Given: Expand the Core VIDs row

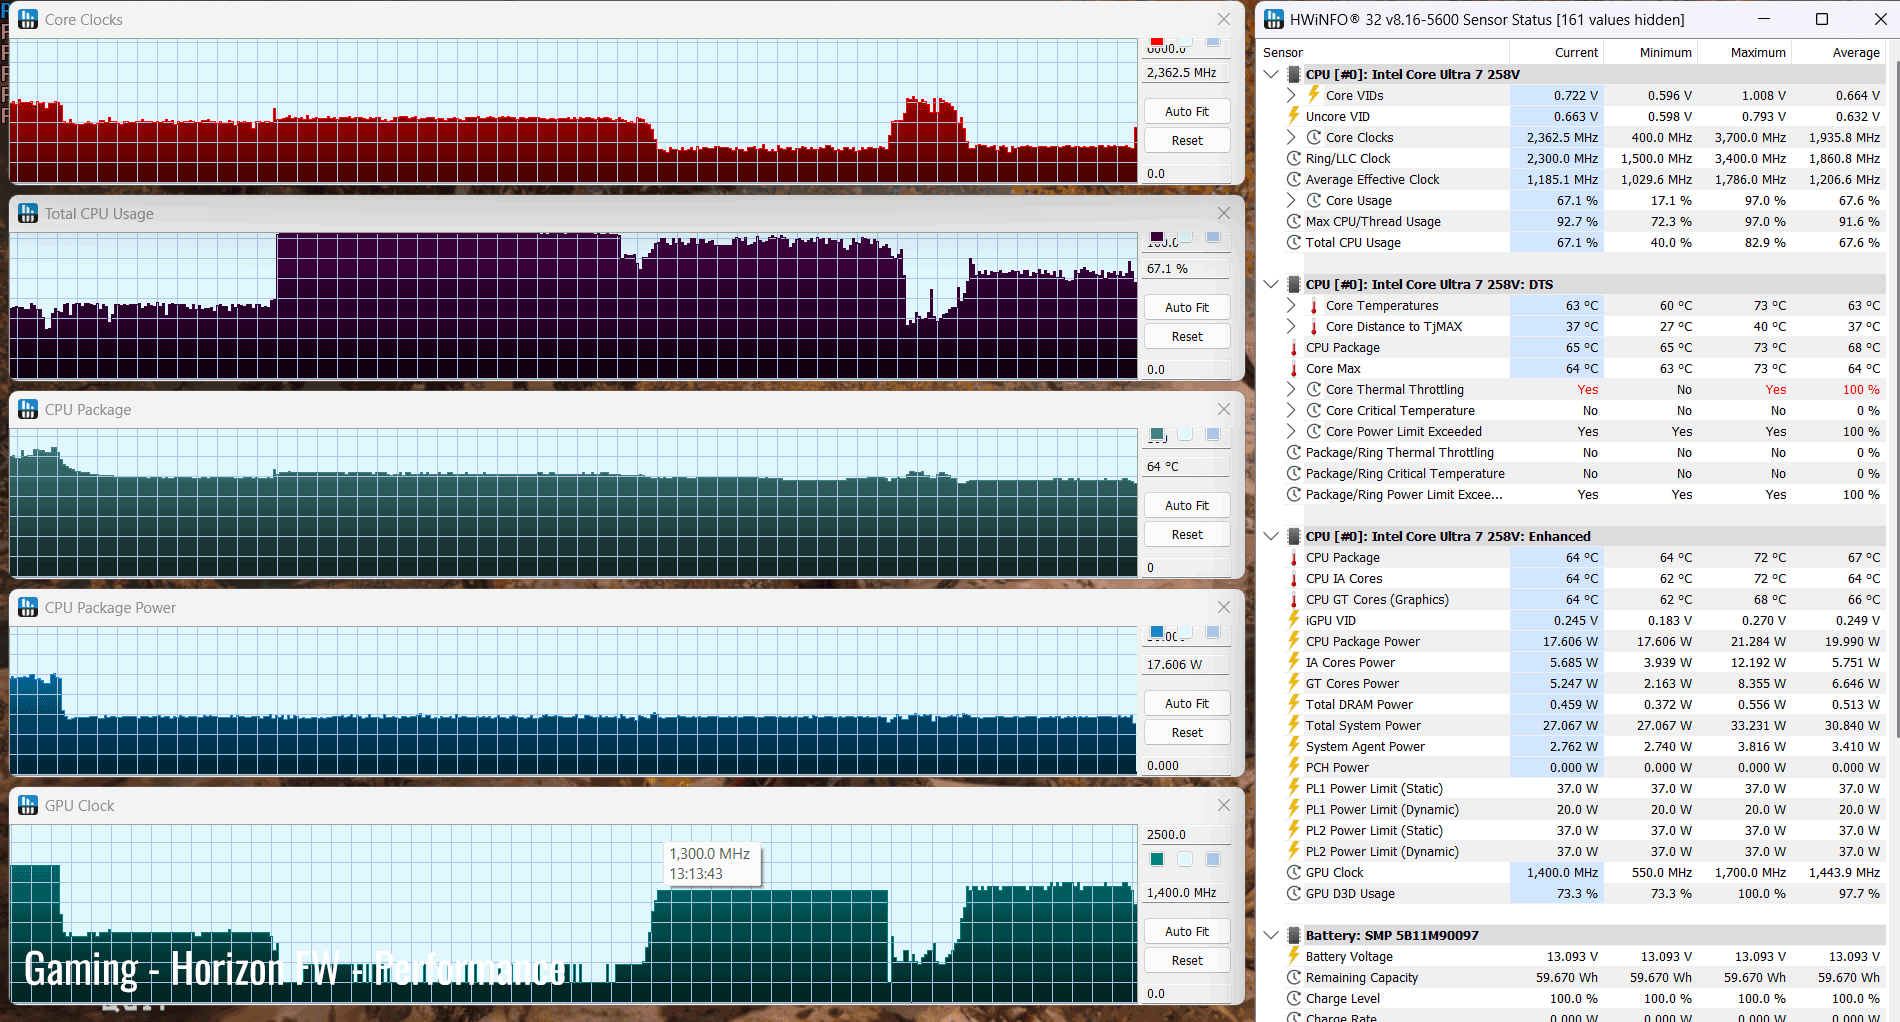Looking at the screenshot, I should 1291,95.
